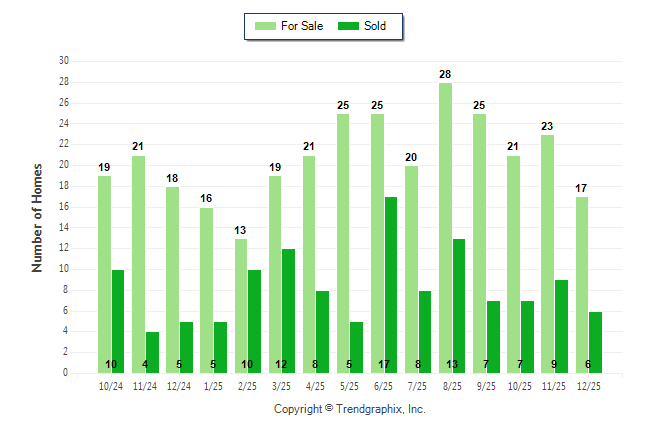
Task: Click the 11/25 For Sale bar
Action: pos(548,254)
